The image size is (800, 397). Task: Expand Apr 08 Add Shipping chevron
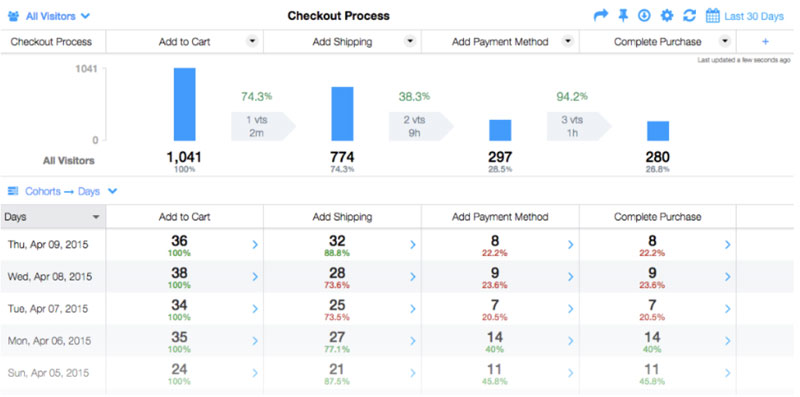coord(413,277)
